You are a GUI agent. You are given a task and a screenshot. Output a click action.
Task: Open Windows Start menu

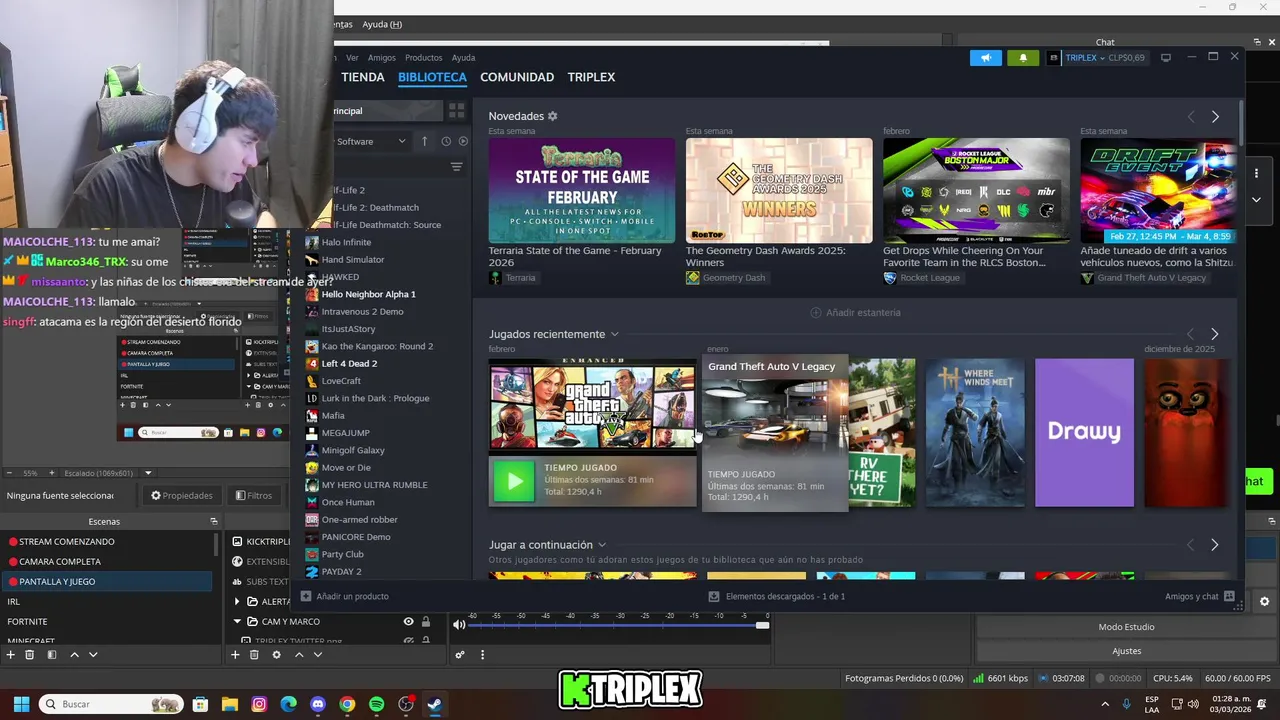coord(21,704)
